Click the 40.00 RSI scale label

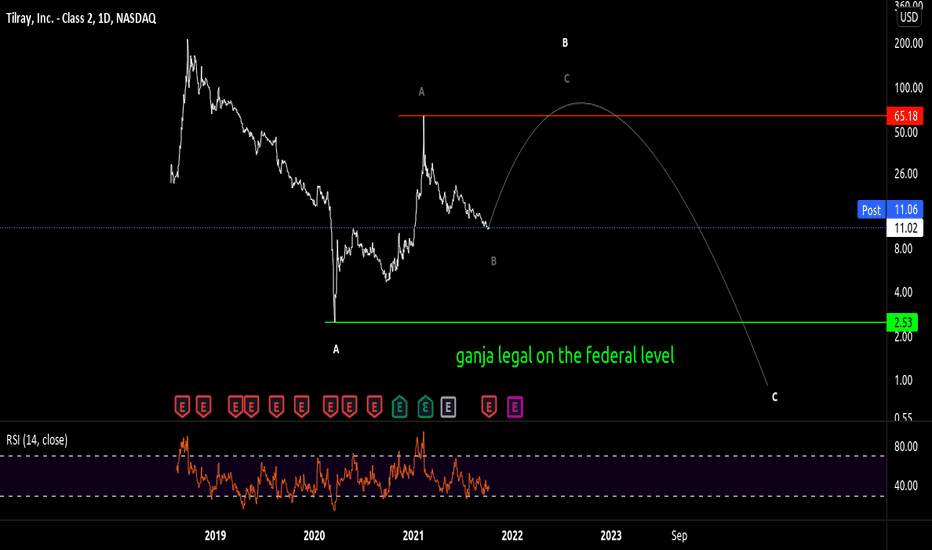[906, 486]
